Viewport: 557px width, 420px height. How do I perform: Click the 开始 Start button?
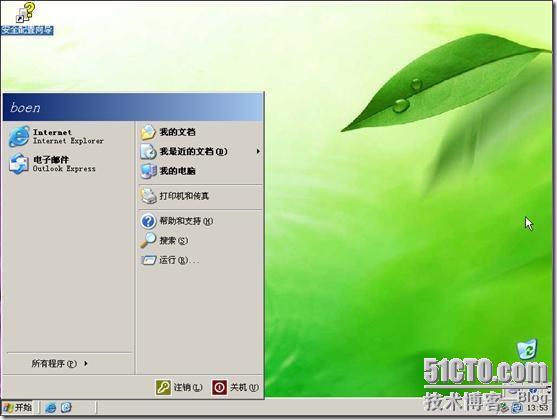(18, 407)
